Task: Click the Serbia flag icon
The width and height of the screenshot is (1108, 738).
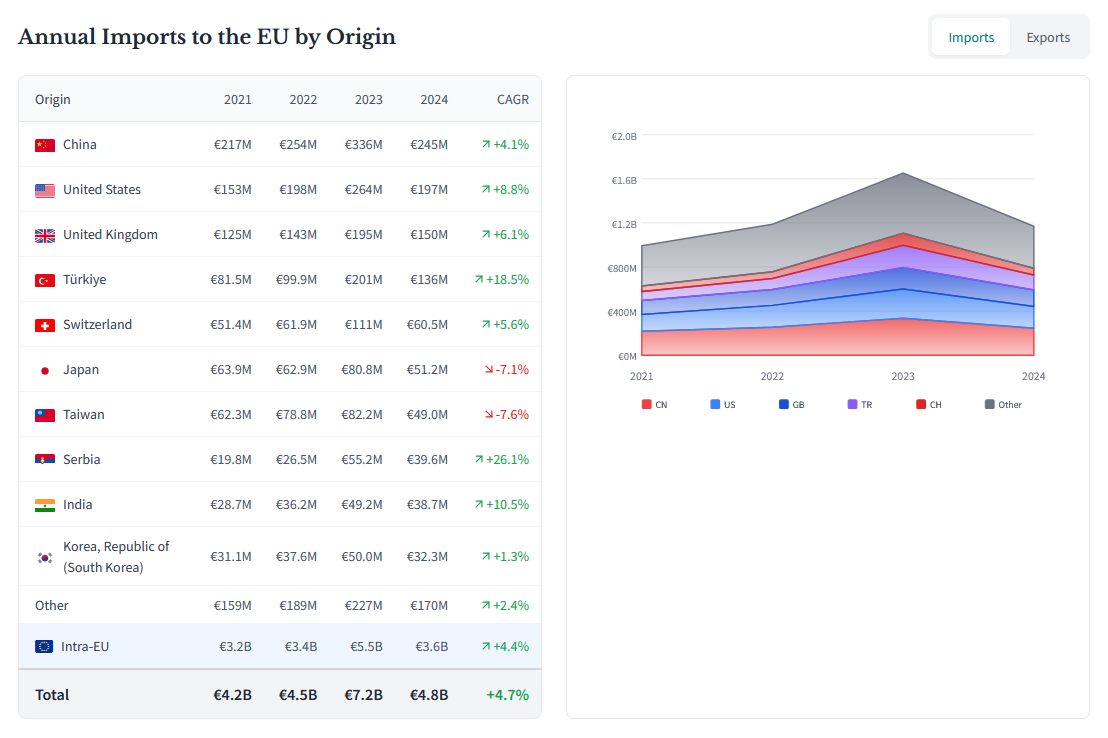Action: click(x=44, y=459)
